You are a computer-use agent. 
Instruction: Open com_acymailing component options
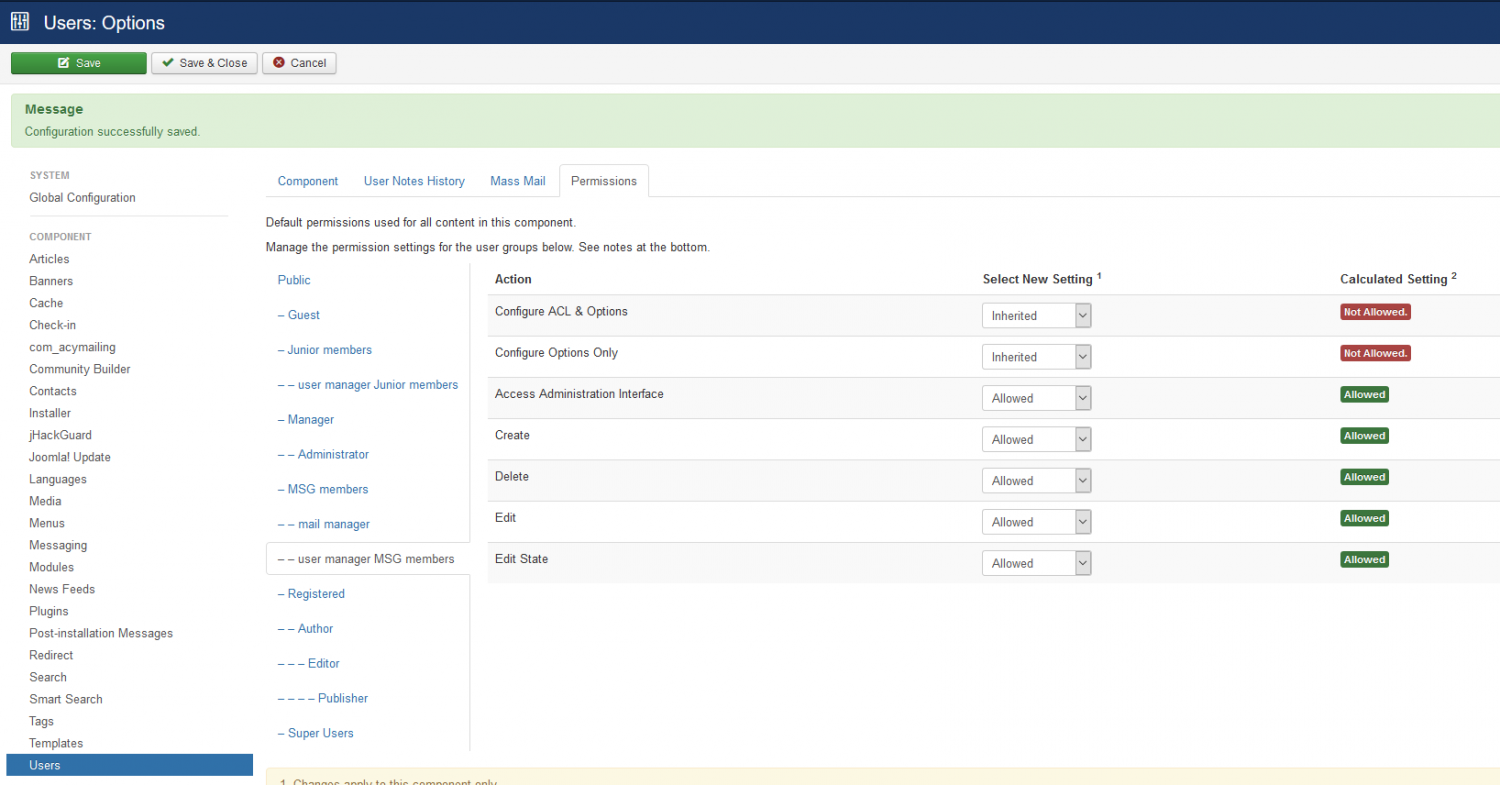tap(72, 347)
